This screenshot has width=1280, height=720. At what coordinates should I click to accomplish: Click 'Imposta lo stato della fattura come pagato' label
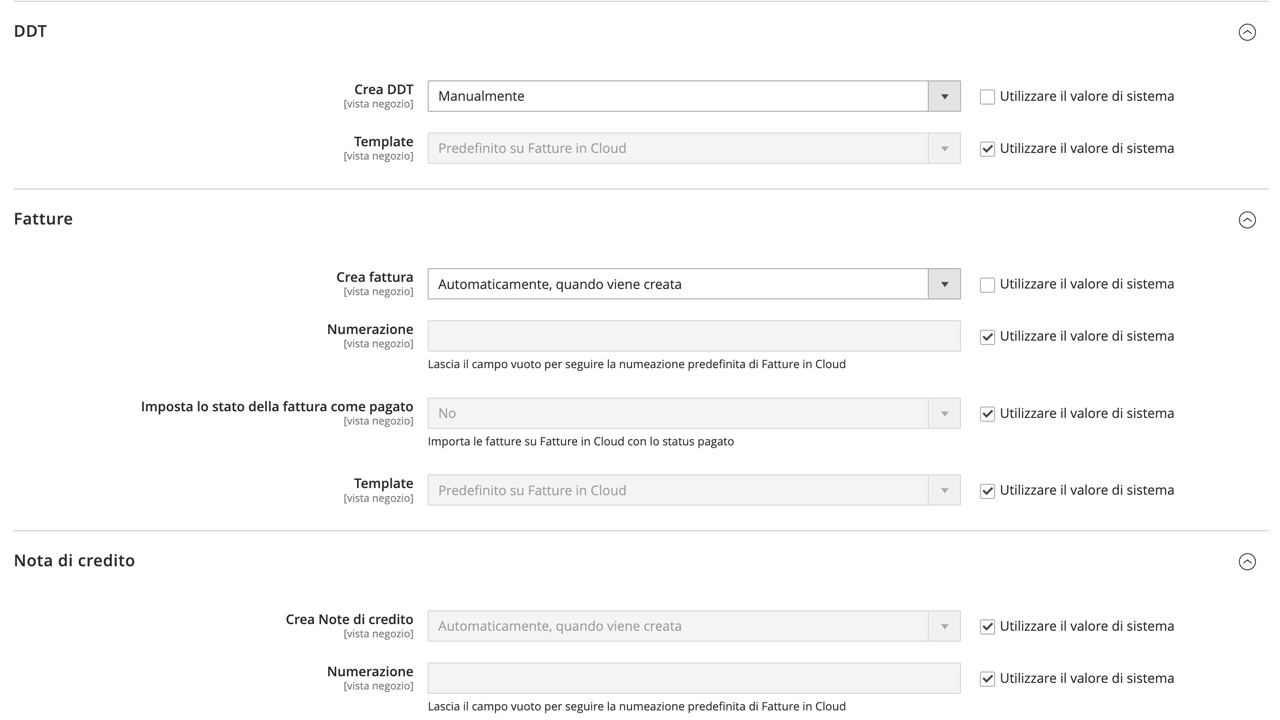point(277,407)
